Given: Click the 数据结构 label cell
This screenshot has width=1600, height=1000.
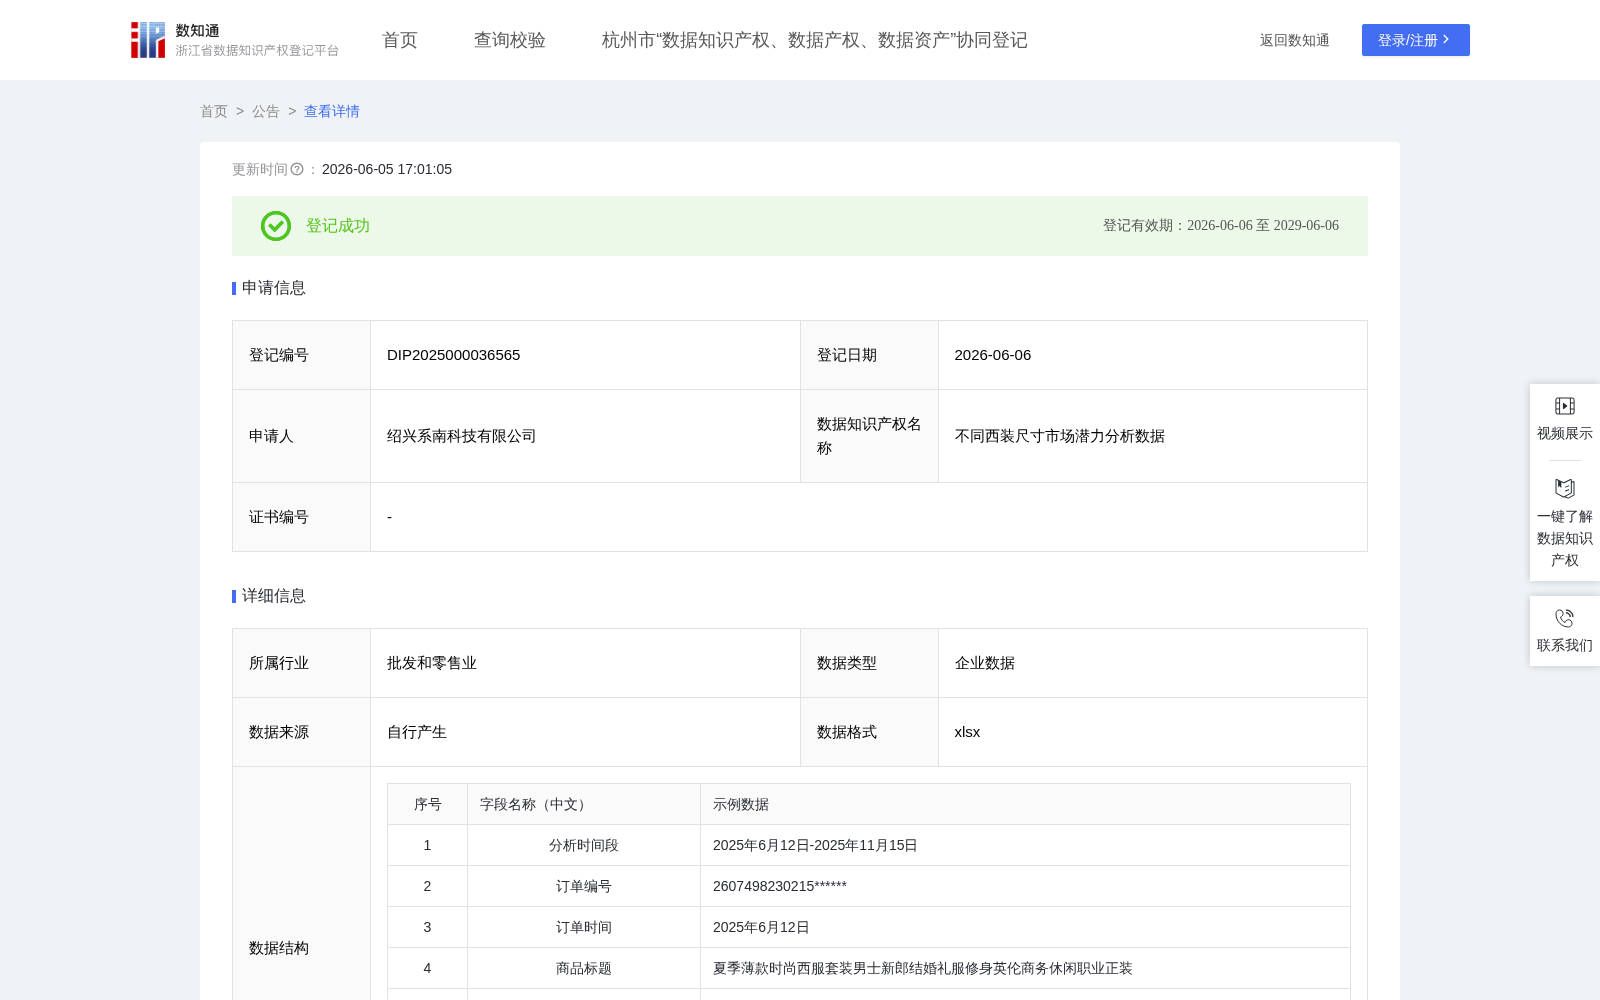Looking at the screenshot, I should click(301, 948).
